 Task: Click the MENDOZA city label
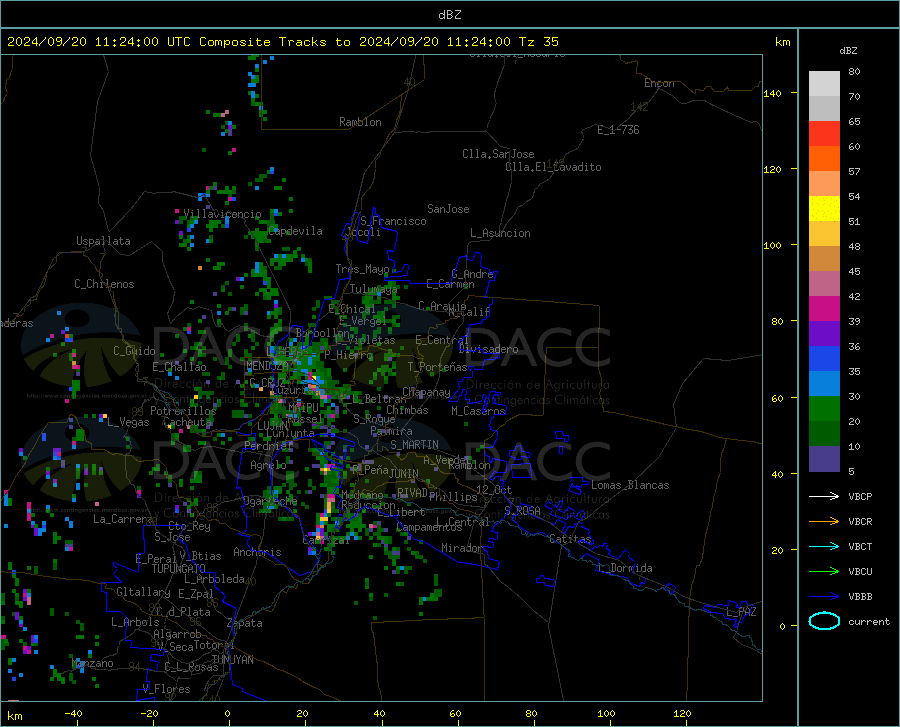pyautogui.click(x=267, y=366)
